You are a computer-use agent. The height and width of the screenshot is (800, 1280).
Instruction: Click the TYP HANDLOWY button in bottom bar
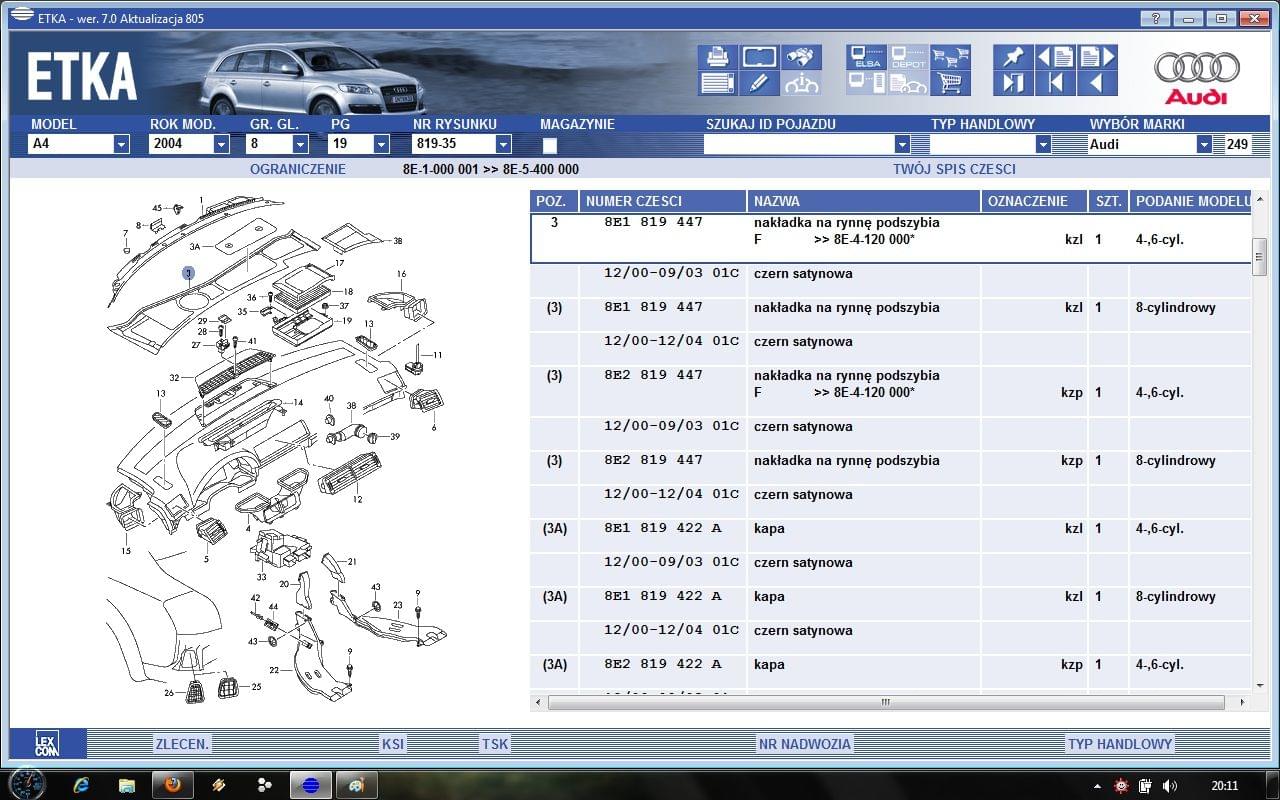point(1120,744)
